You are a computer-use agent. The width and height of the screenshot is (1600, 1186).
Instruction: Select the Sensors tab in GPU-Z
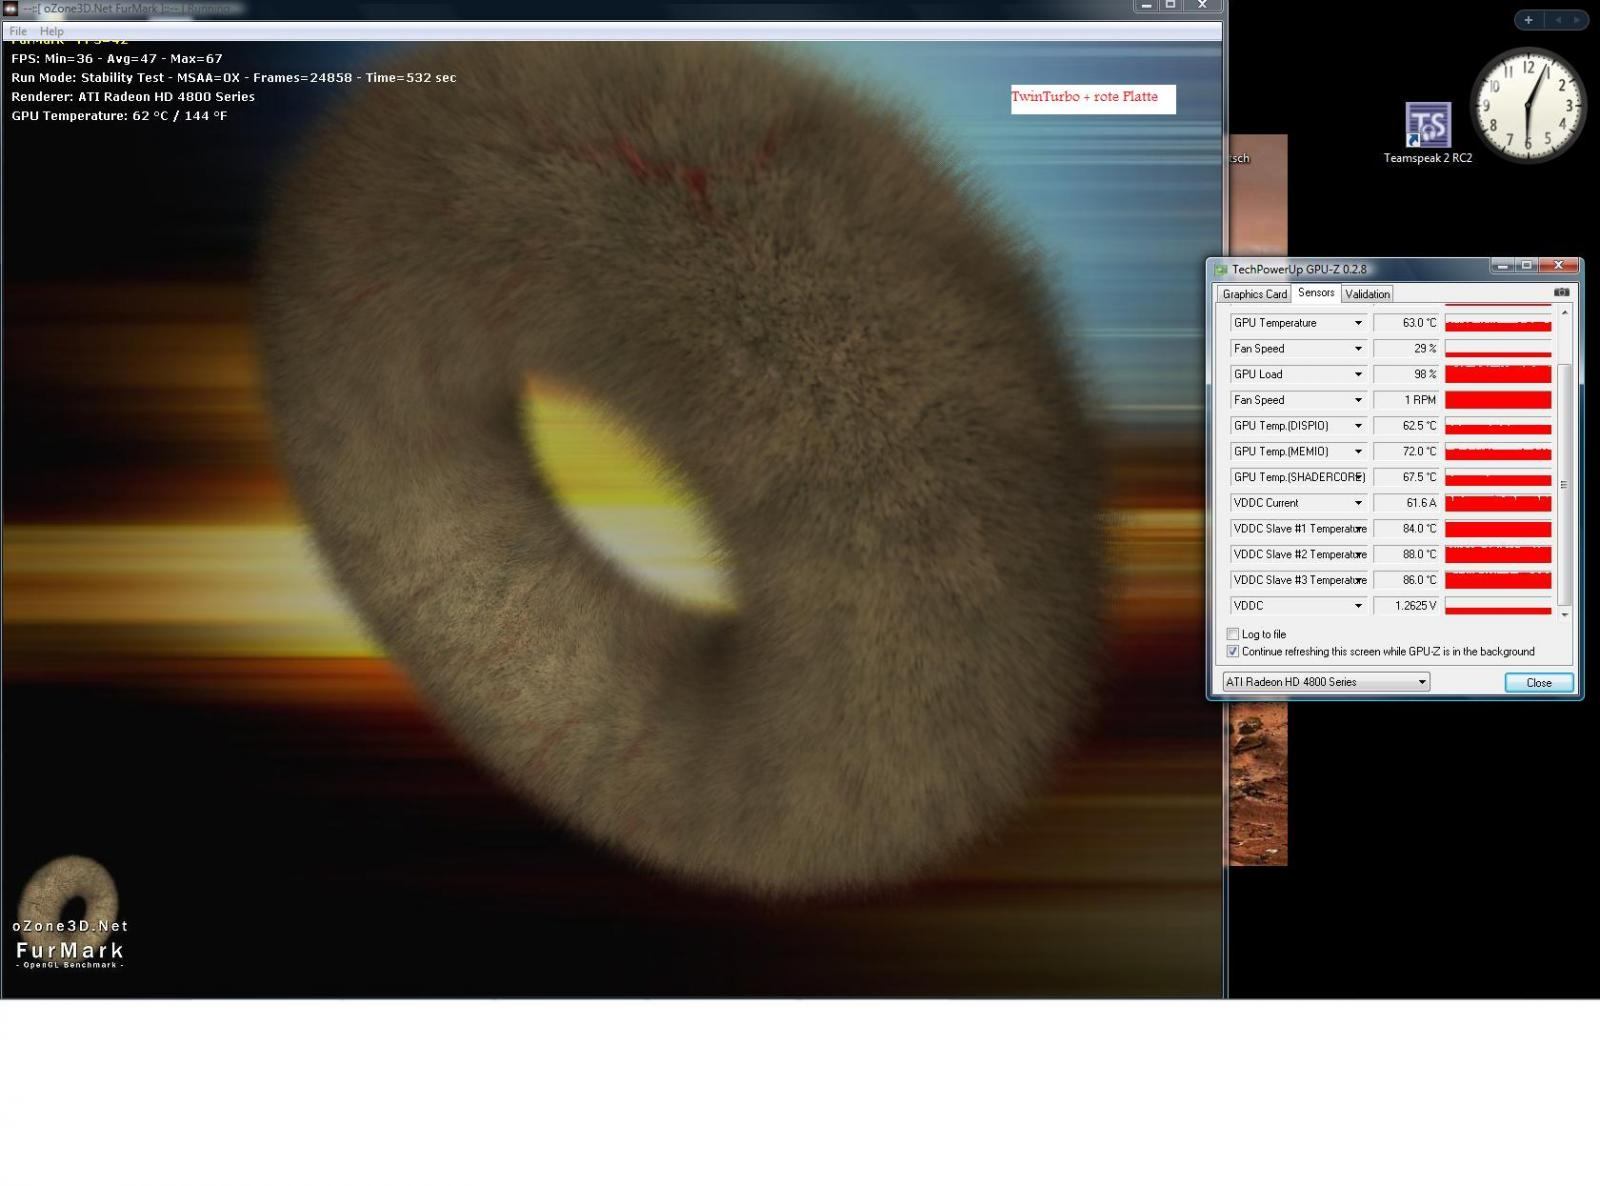1316,293
